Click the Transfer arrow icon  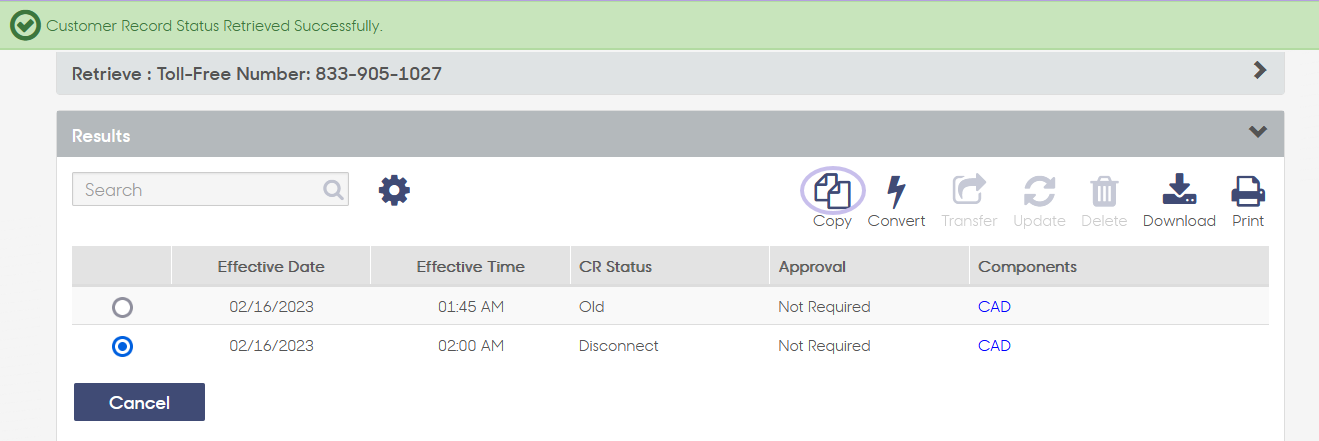969,191
